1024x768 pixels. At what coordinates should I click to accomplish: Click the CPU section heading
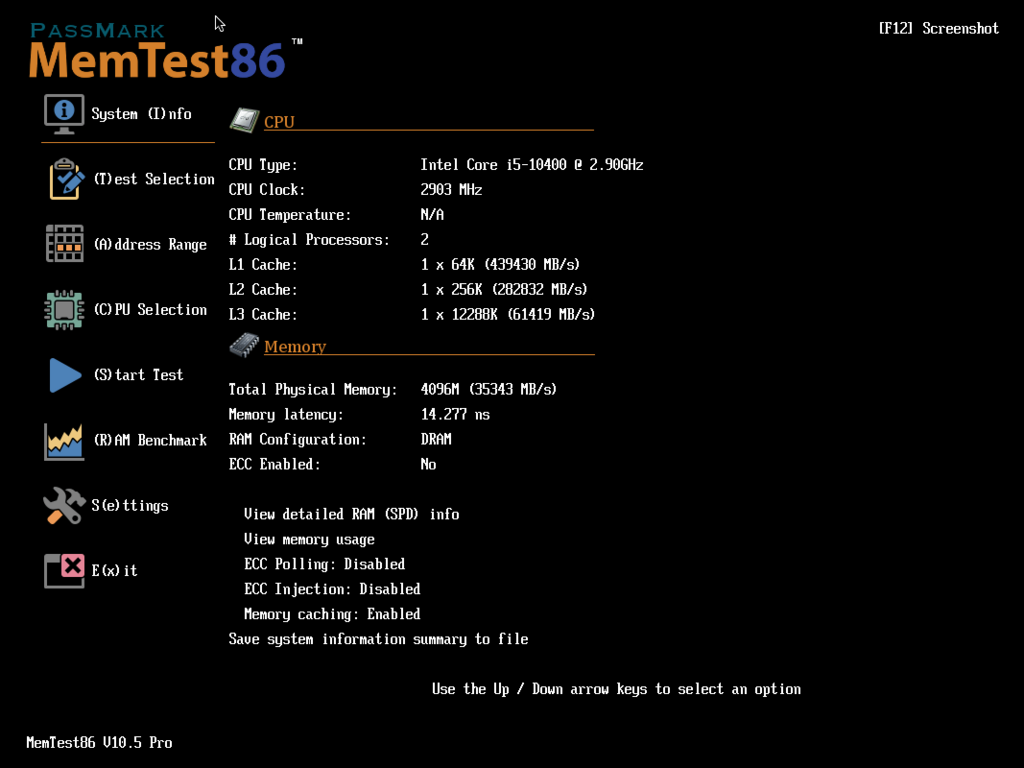279,122
